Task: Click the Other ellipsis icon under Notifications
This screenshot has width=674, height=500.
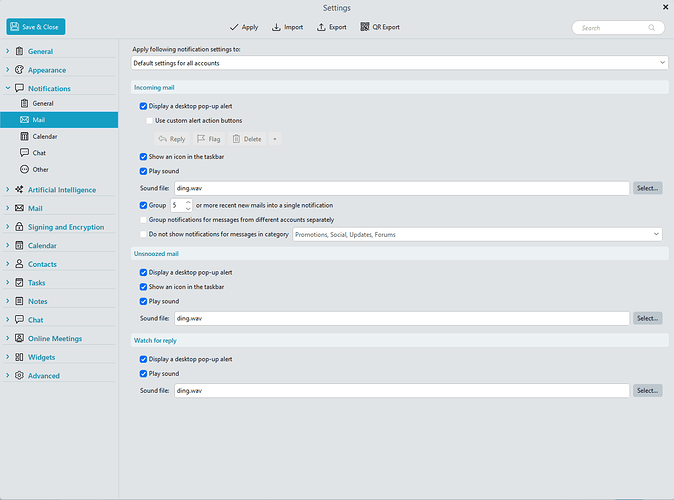Action: click(x=25, y=169)
